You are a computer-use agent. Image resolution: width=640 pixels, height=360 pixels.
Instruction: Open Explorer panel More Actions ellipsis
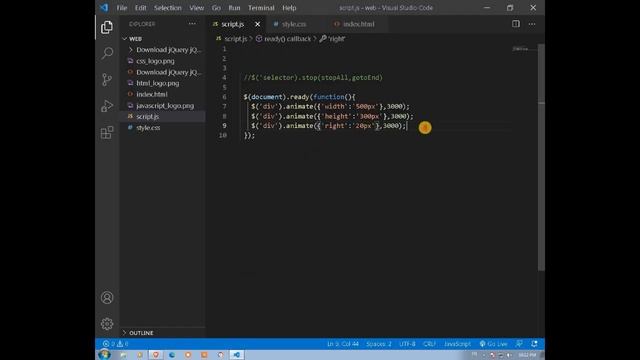click(x=192, y=24)
